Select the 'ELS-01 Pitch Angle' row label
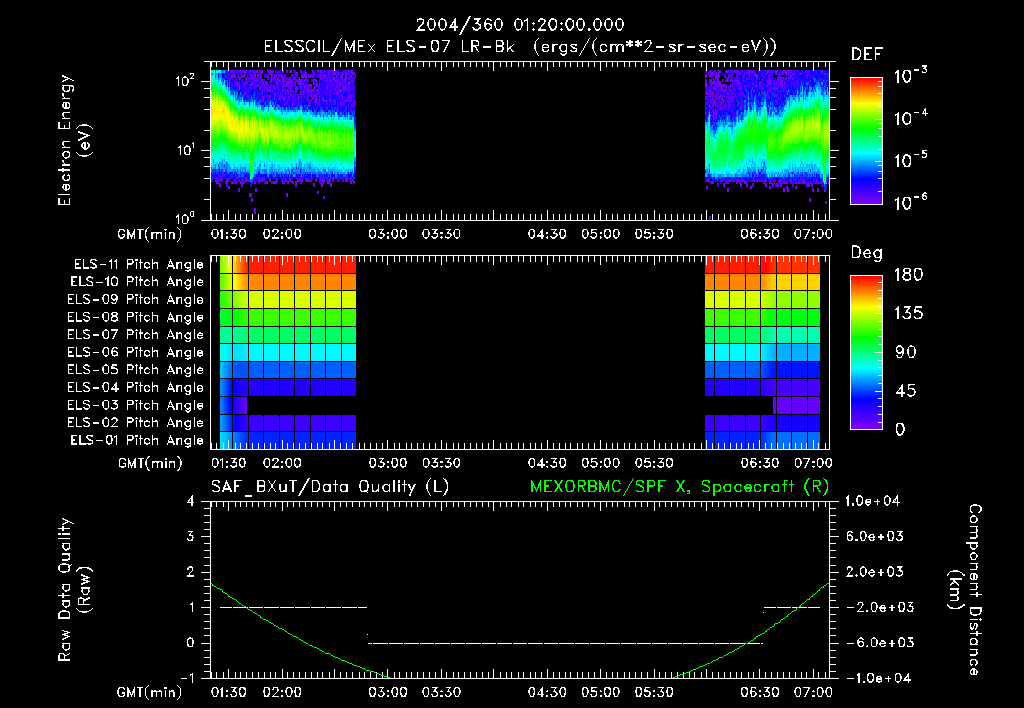 point(137,441)
